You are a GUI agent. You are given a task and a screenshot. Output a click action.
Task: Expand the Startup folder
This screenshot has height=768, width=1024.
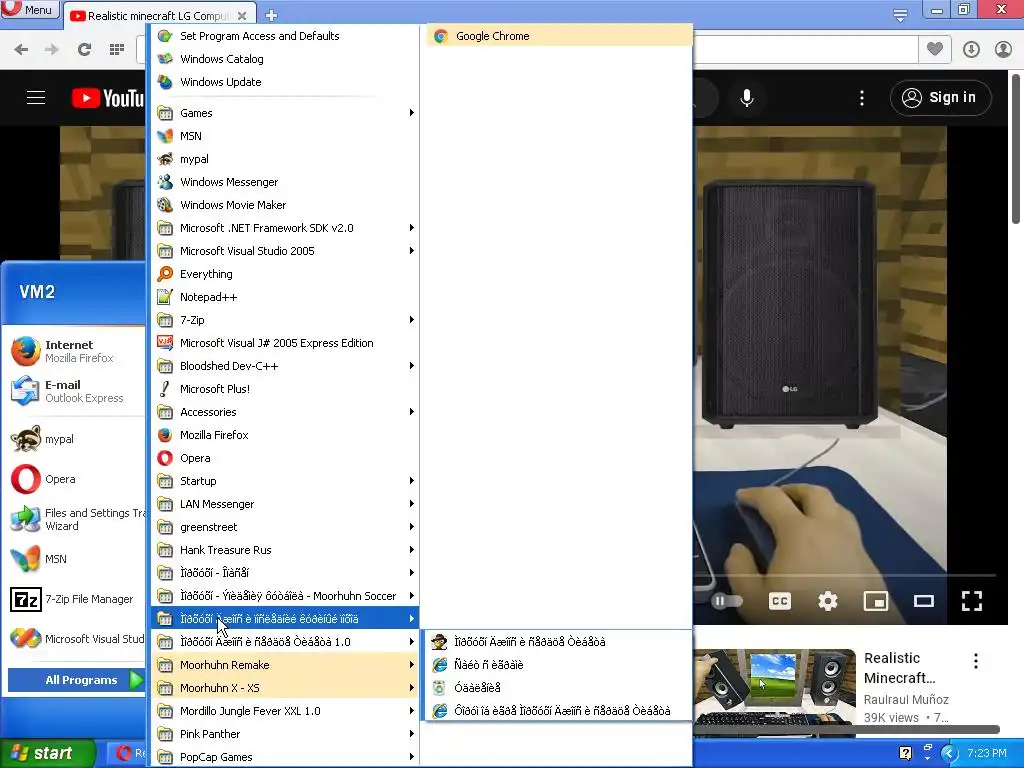[285, 481]
